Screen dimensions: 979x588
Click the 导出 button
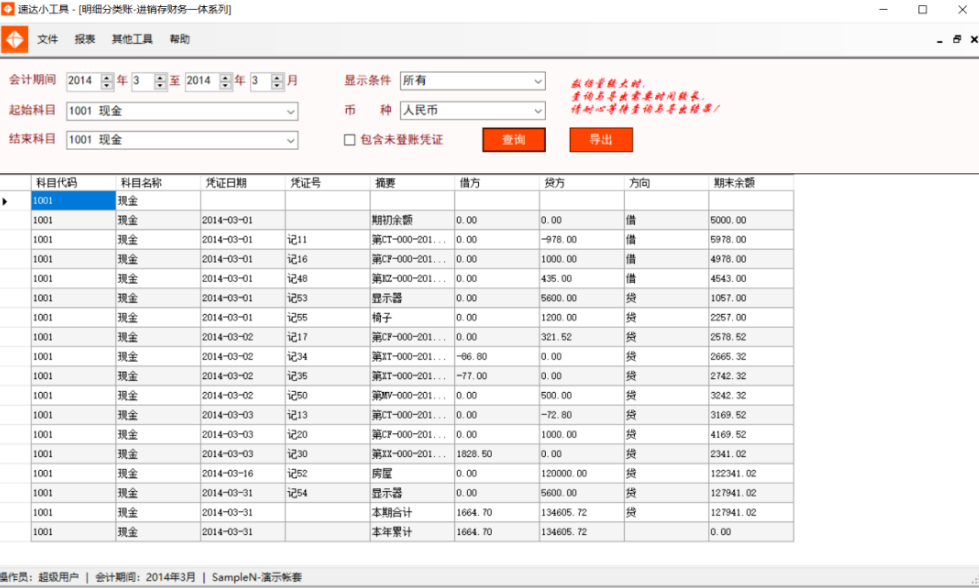[601, 140]
